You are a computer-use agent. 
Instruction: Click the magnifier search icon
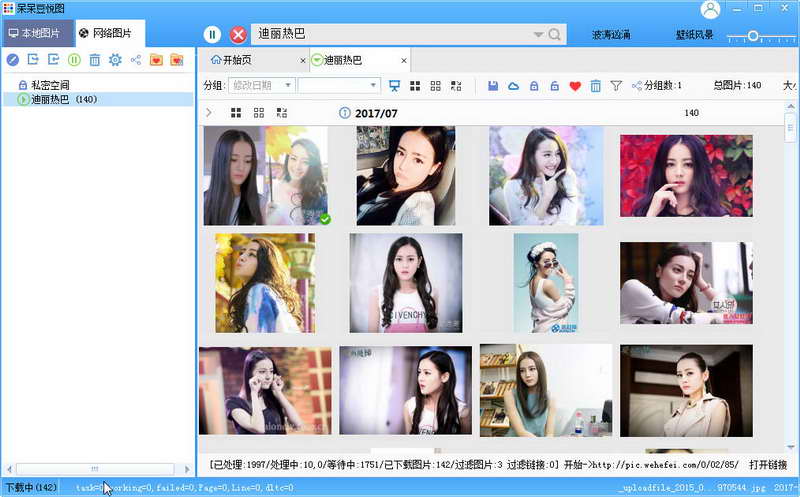(554, 35)
